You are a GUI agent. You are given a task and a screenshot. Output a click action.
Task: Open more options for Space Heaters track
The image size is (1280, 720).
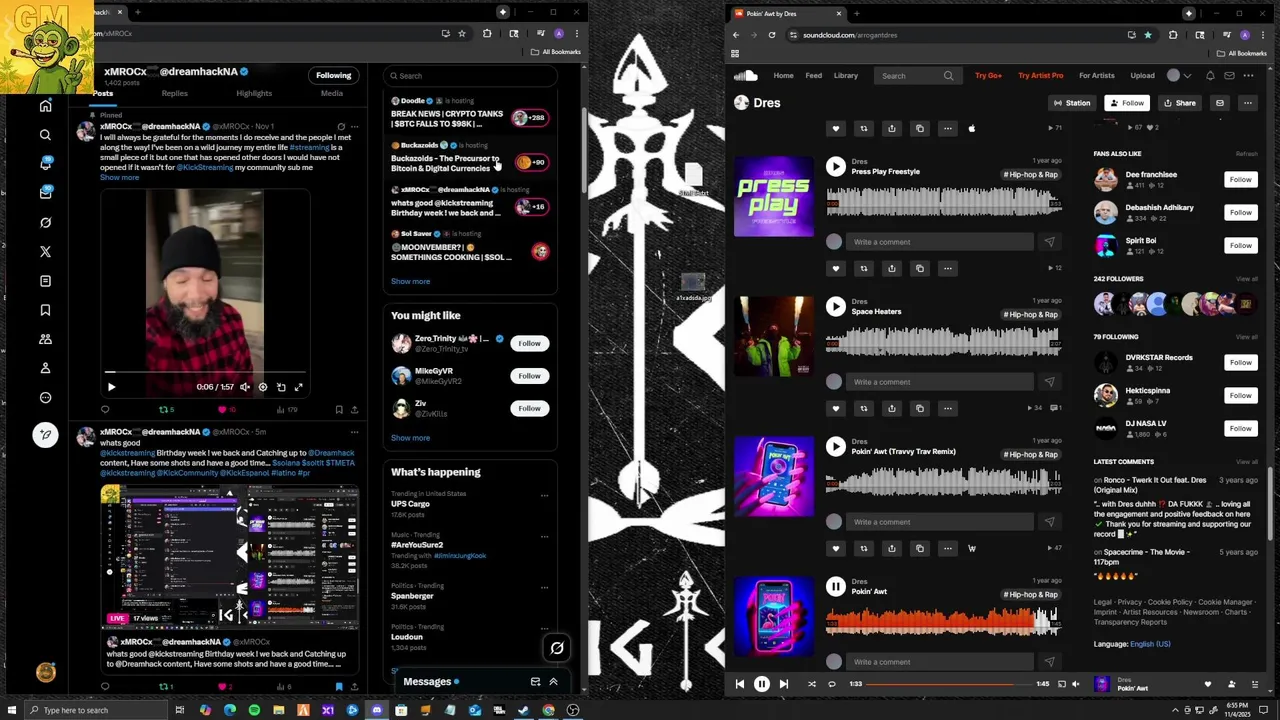(948, 408)
